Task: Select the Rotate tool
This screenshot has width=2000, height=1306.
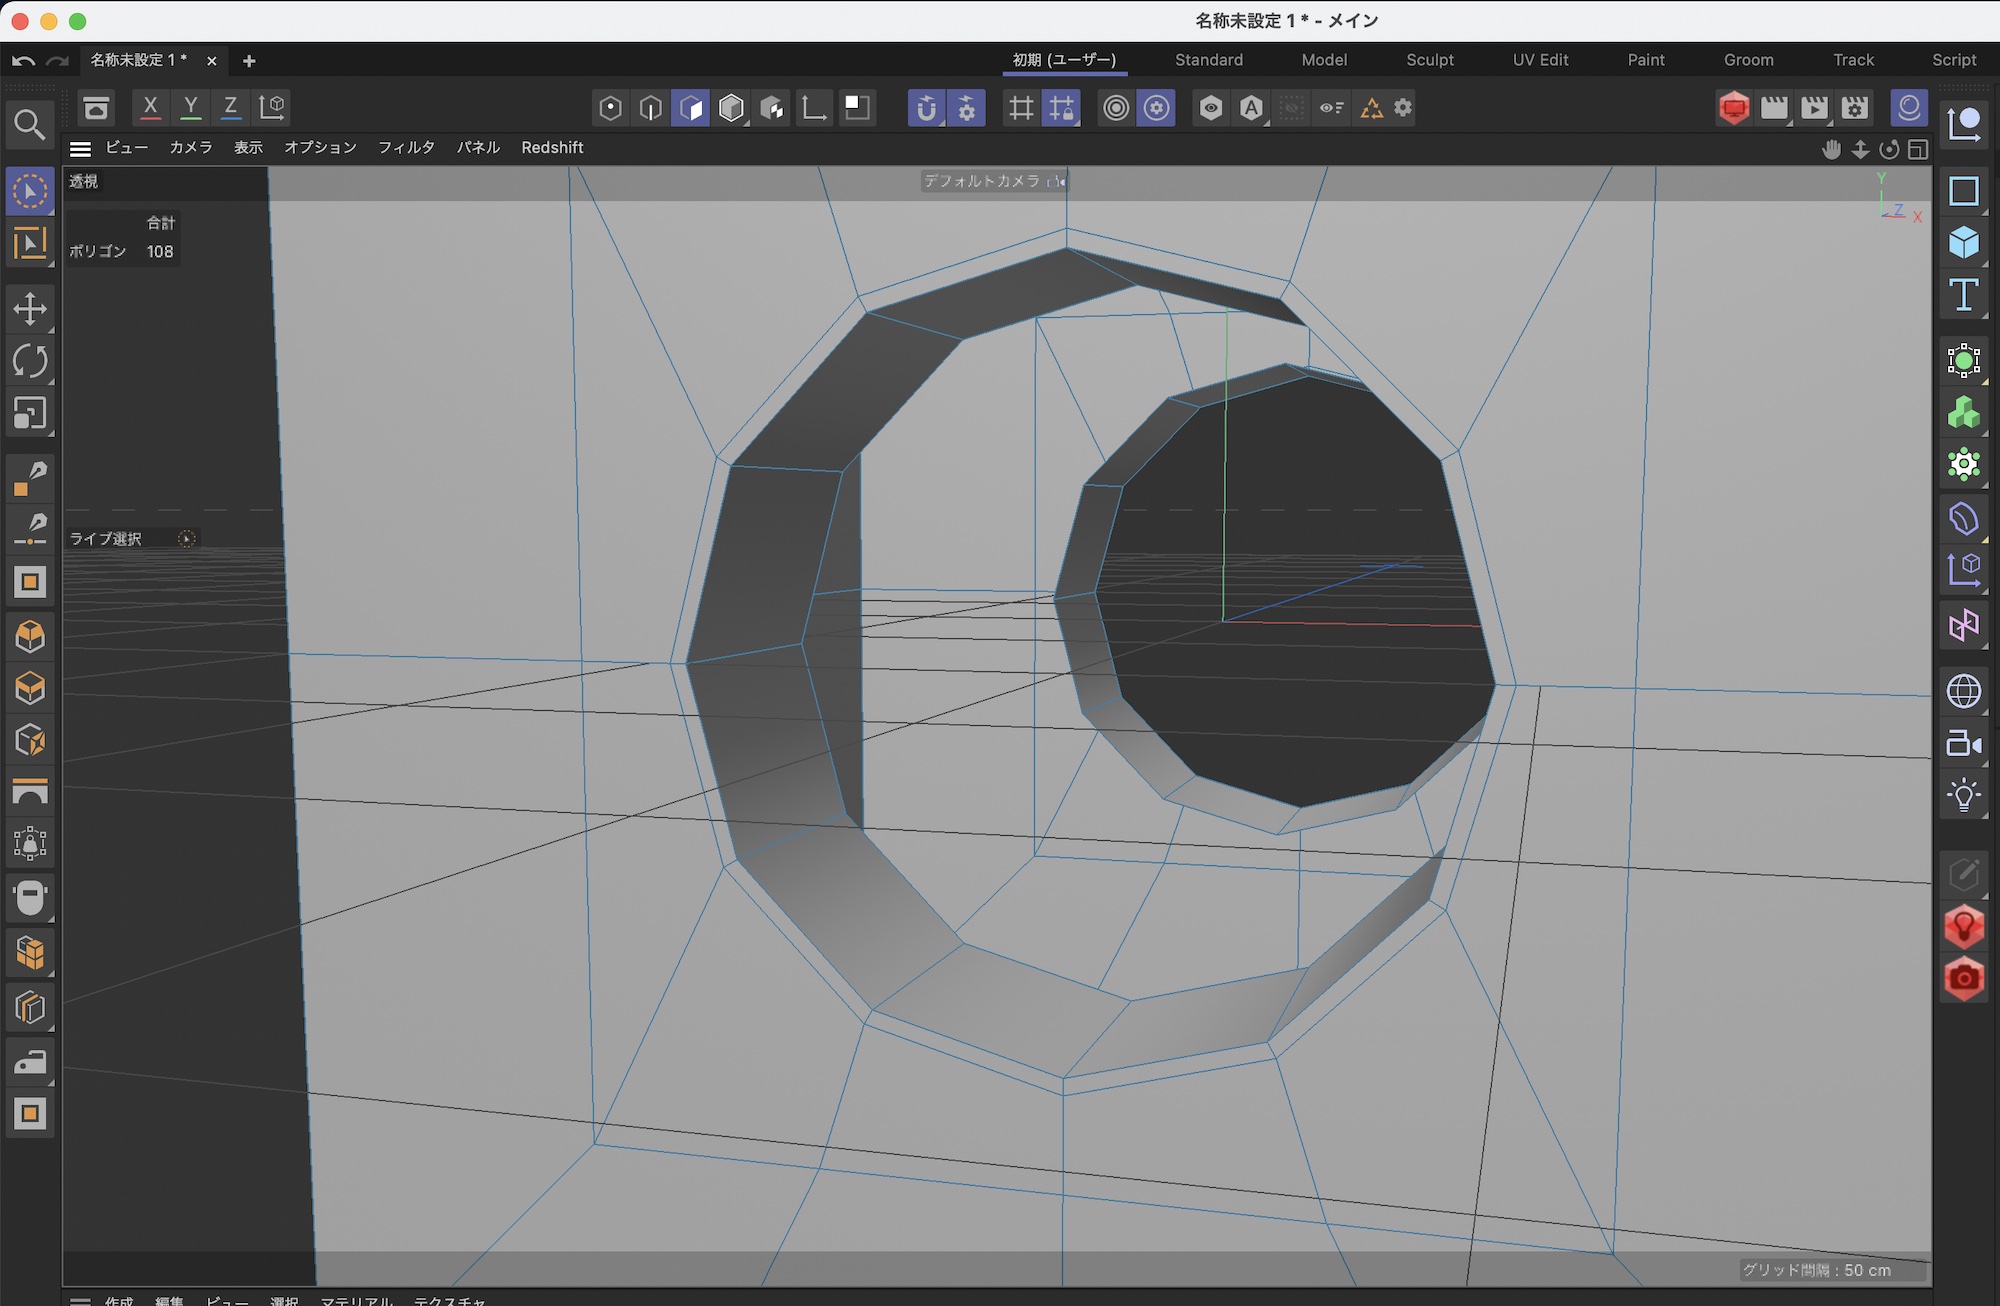Action: pos(30,361)
